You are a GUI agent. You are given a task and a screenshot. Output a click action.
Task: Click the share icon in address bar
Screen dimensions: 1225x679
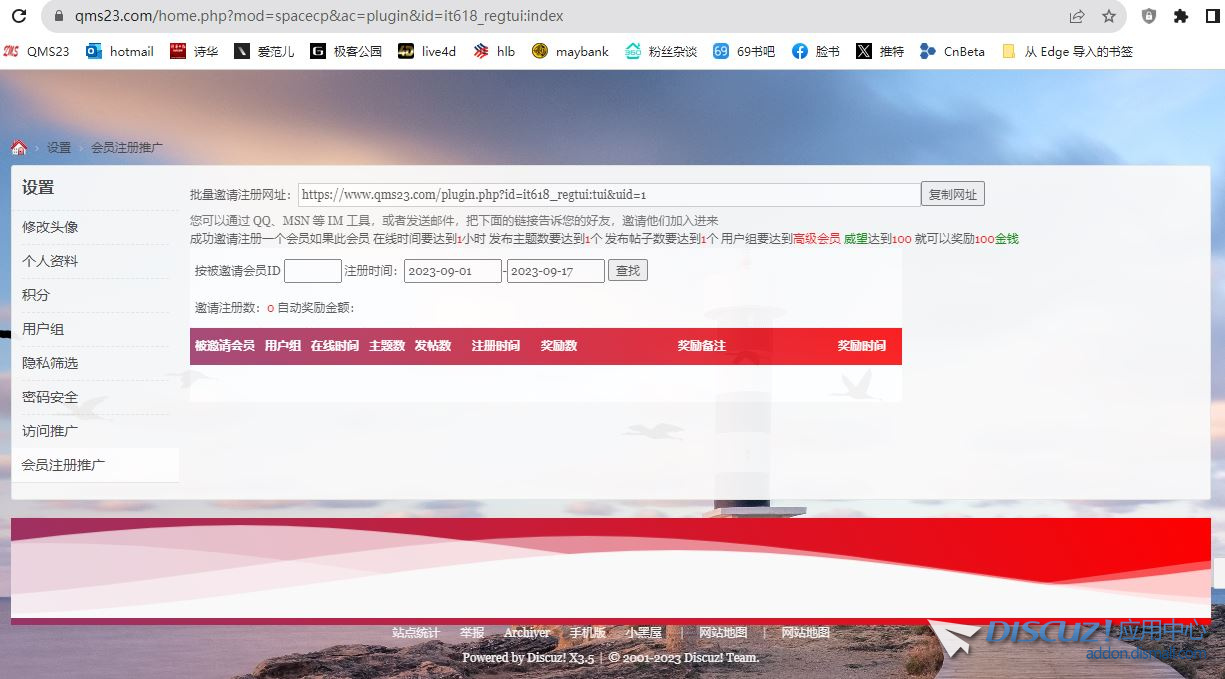1077,16
